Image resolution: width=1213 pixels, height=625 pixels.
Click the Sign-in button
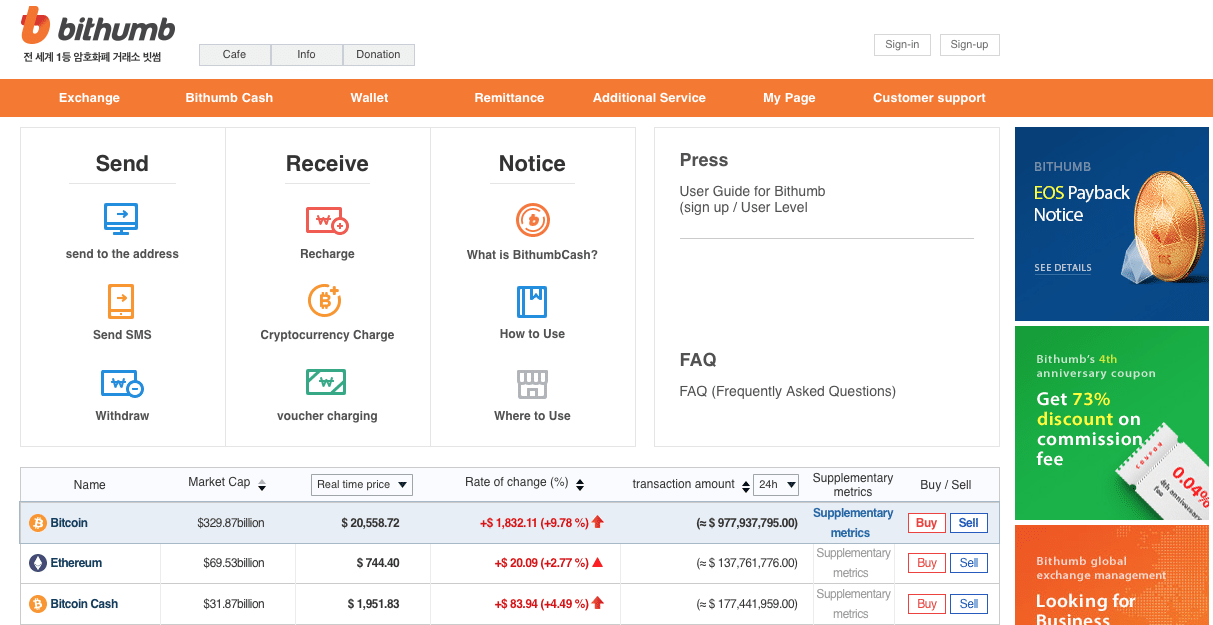(902, 45)
